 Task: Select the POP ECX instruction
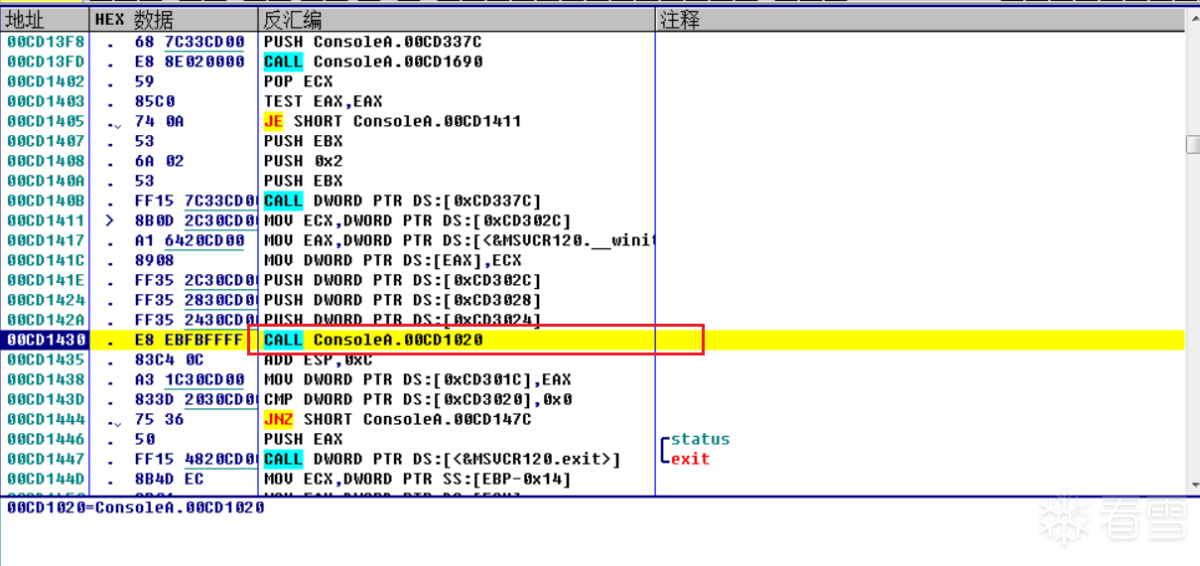[x=298, y=82]
